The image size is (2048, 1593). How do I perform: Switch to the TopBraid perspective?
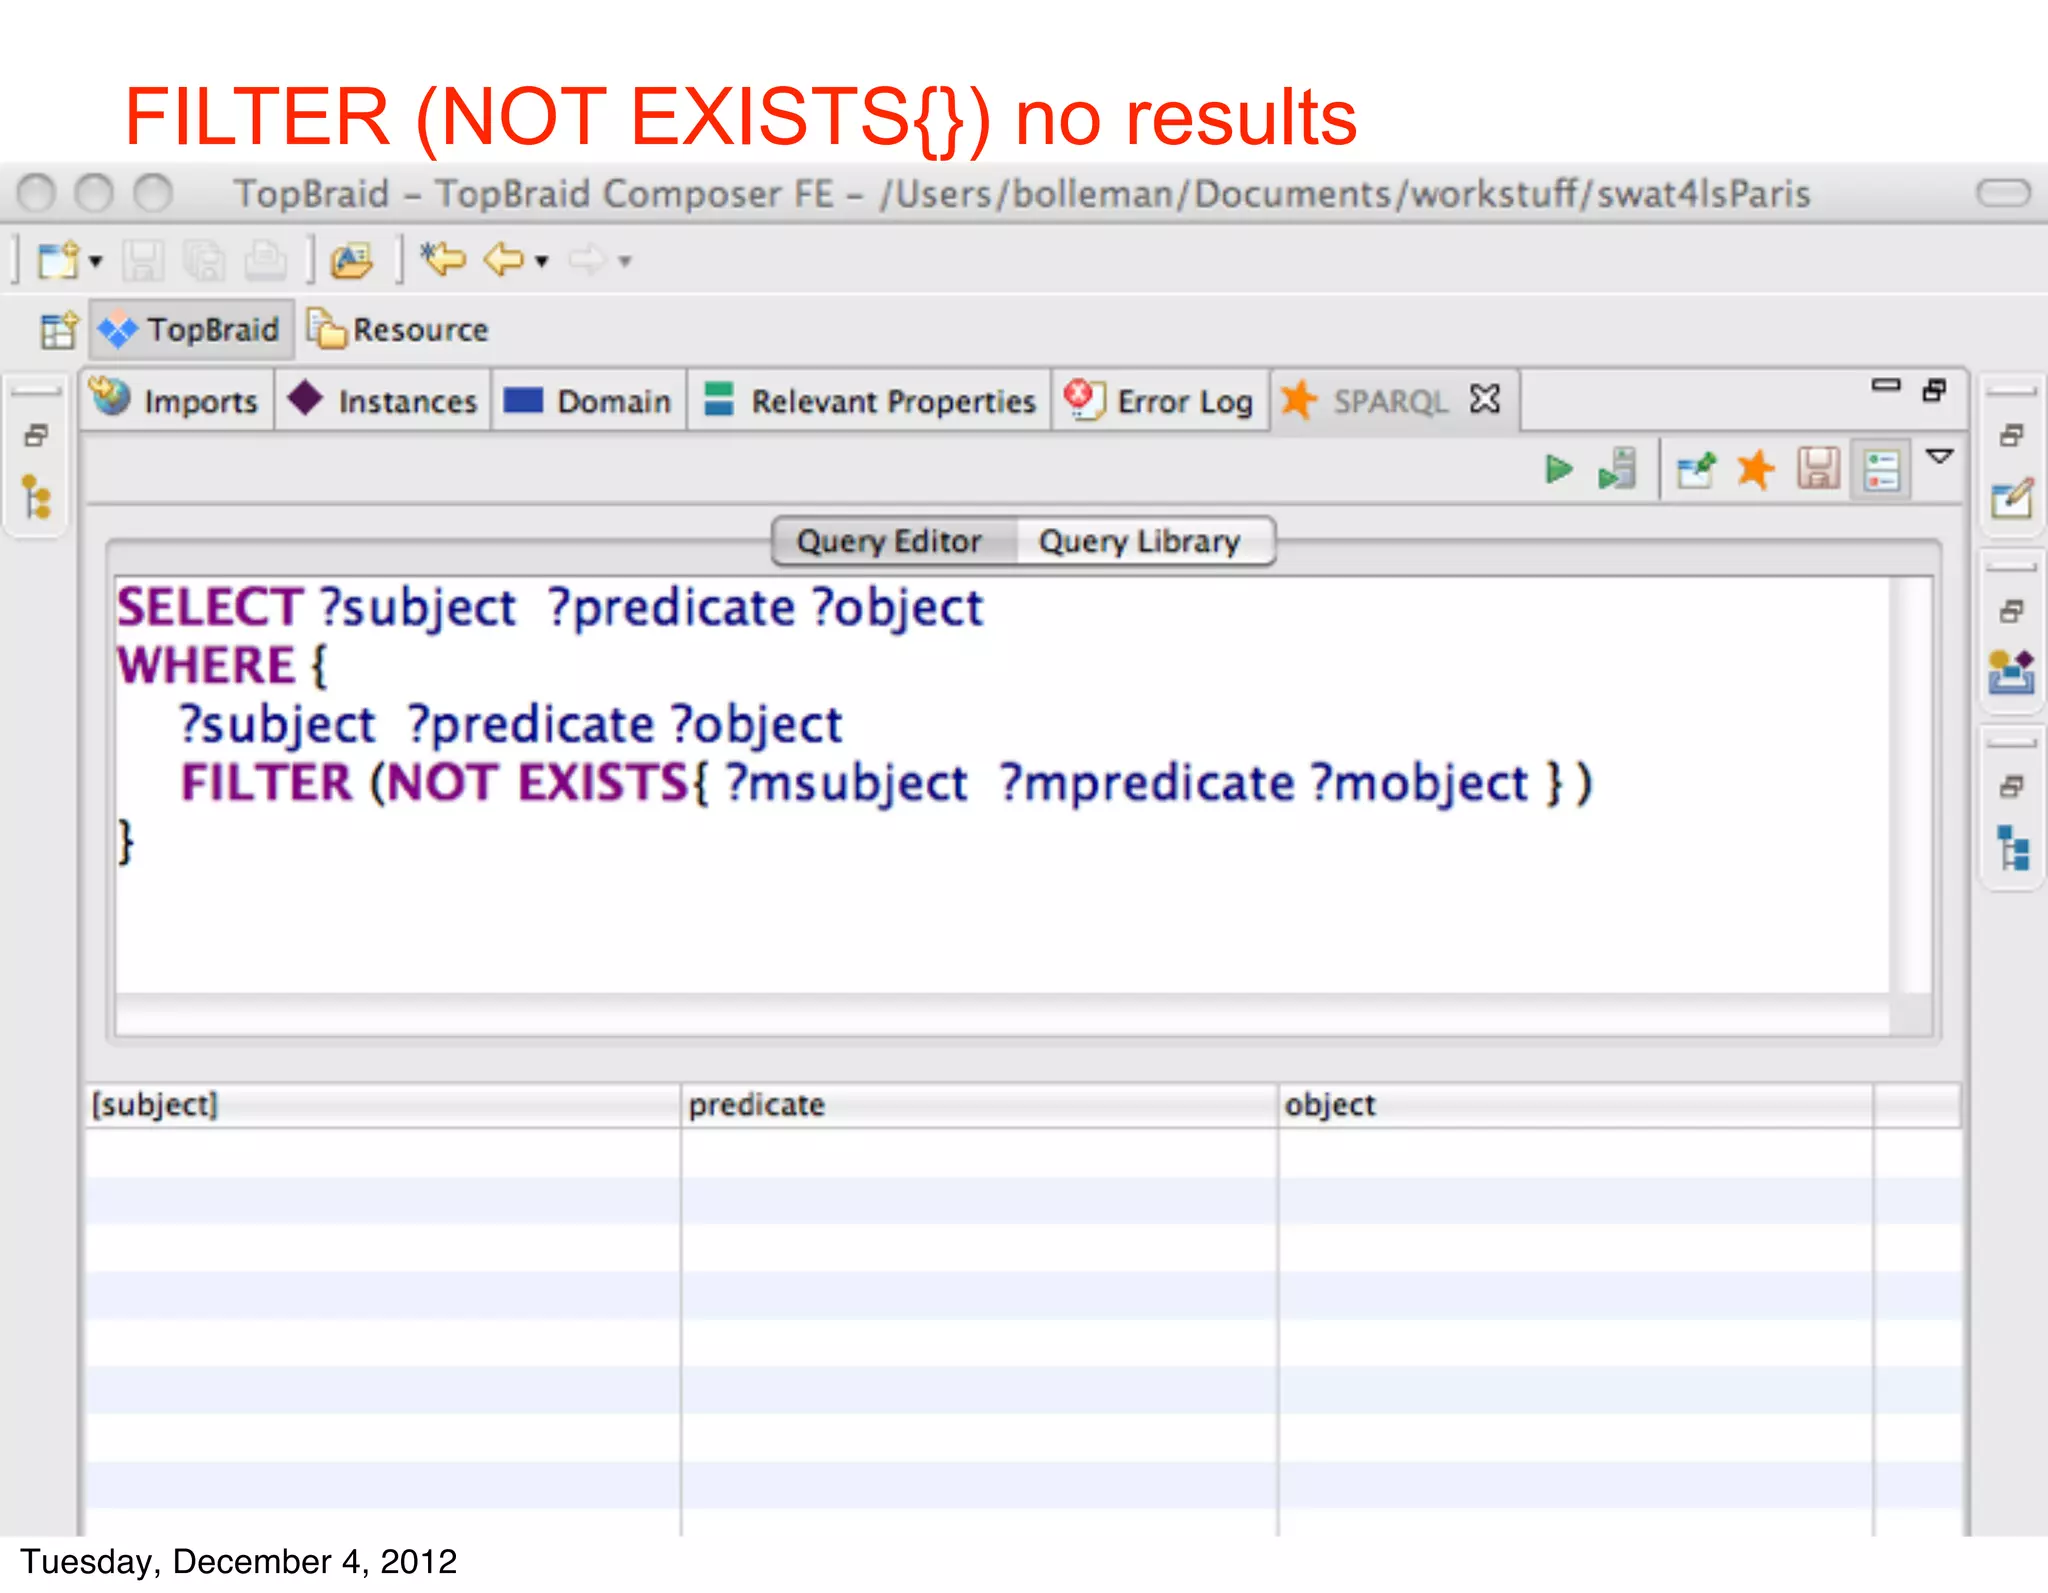(x=192, y=329)
